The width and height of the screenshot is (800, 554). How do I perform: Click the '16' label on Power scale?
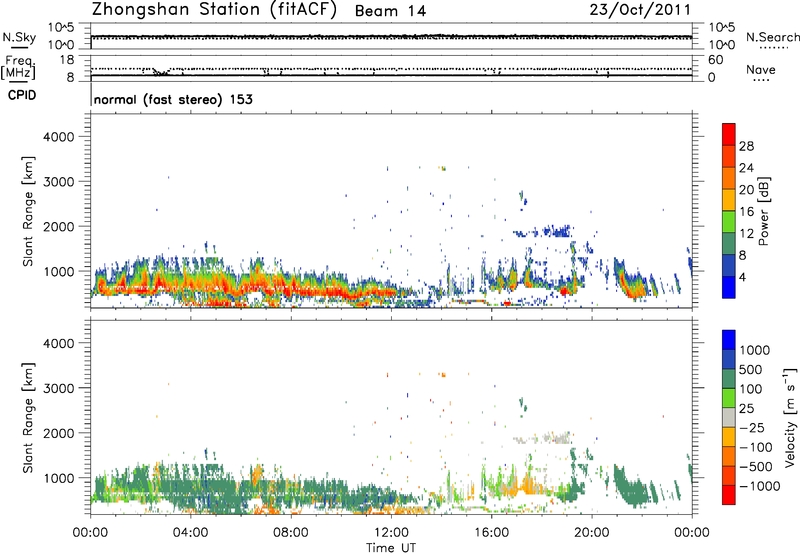point(746,212)
